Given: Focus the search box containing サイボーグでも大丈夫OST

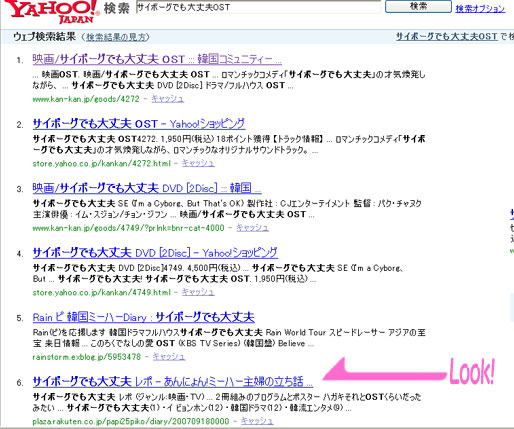Looking at the screenshot, I should [258, 7].
